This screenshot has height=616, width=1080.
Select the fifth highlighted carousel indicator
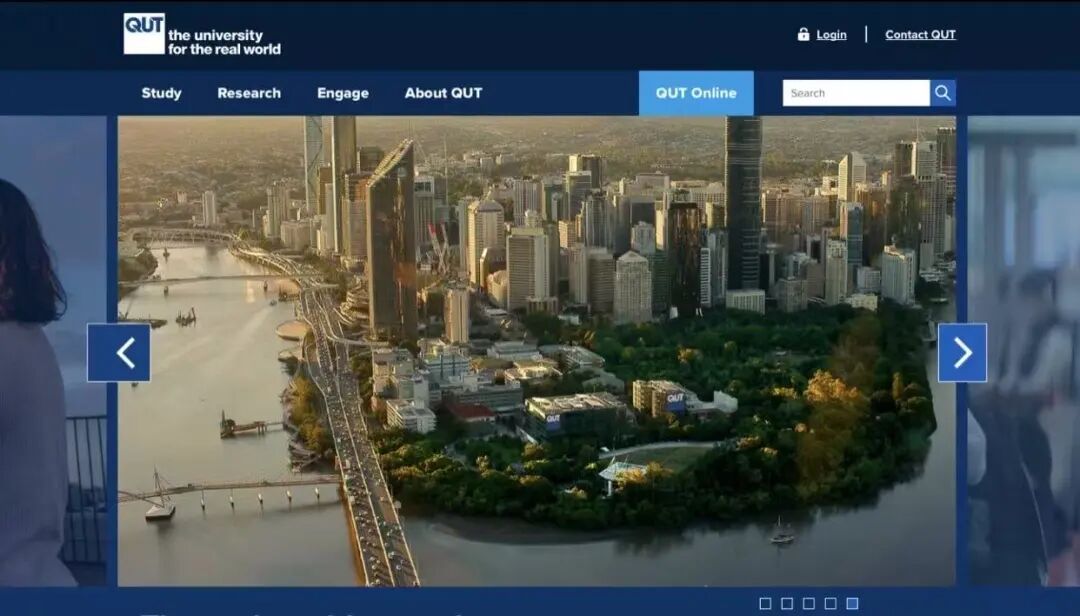(852, 603)
